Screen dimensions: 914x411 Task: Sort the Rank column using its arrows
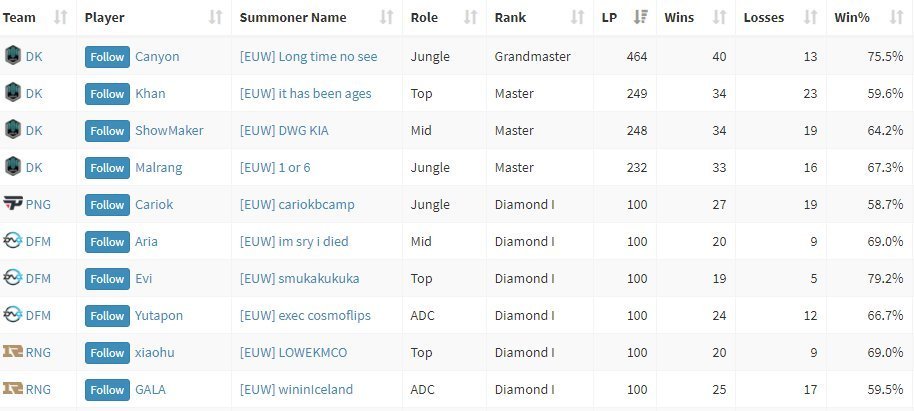[577, 17]
